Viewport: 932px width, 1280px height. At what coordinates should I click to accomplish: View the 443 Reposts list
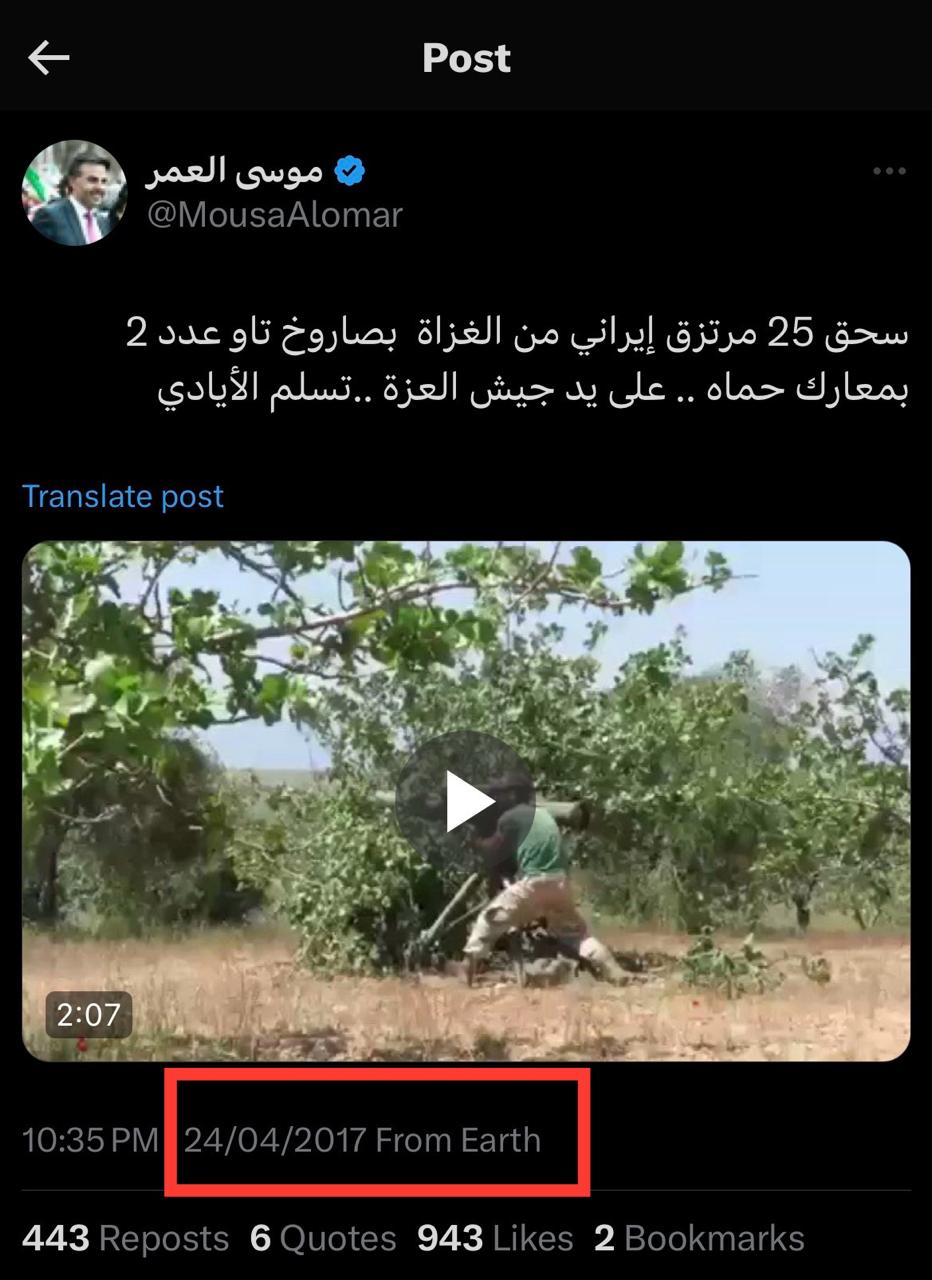(126, 1238)
